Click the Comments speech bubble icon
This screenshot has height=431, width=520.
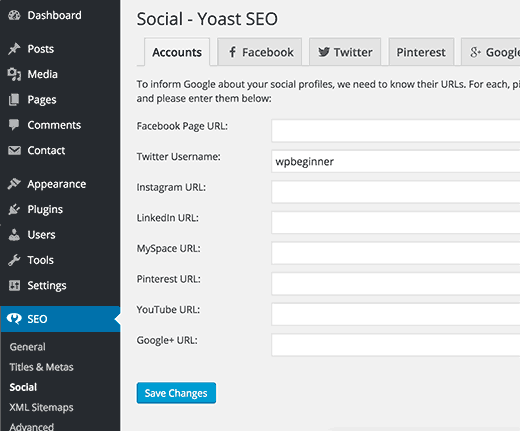14,125
